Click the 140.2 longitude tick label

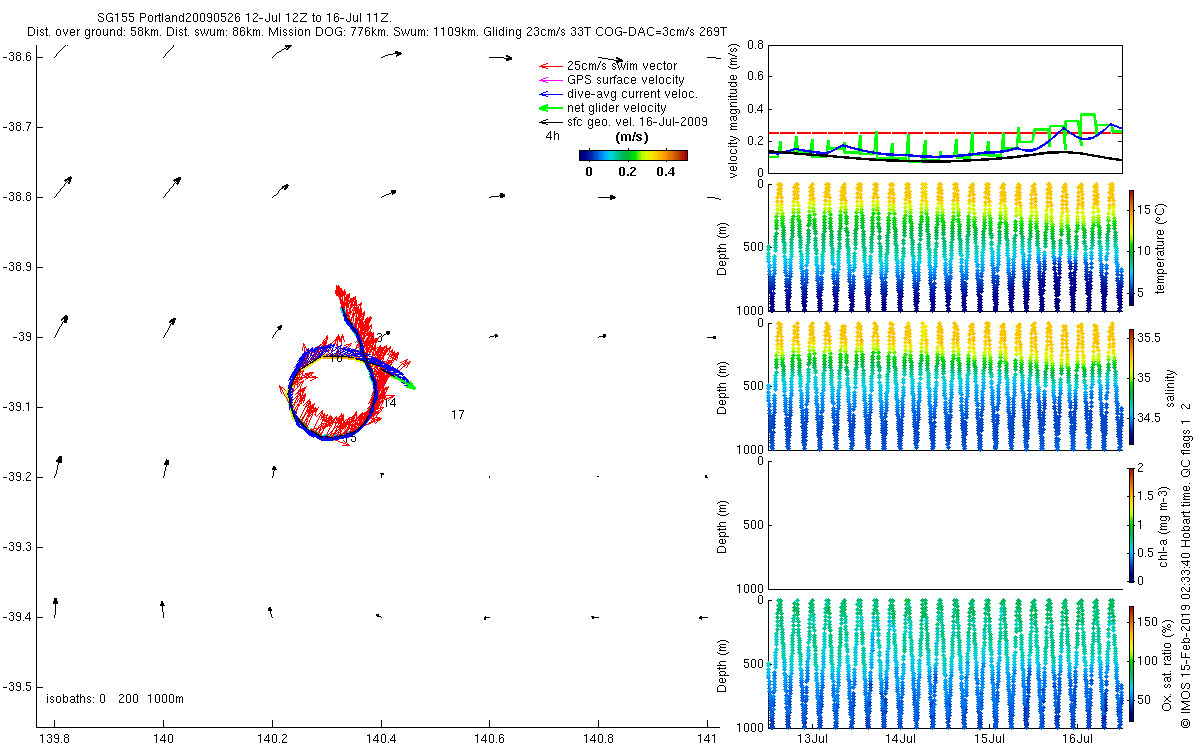point(272,739)
